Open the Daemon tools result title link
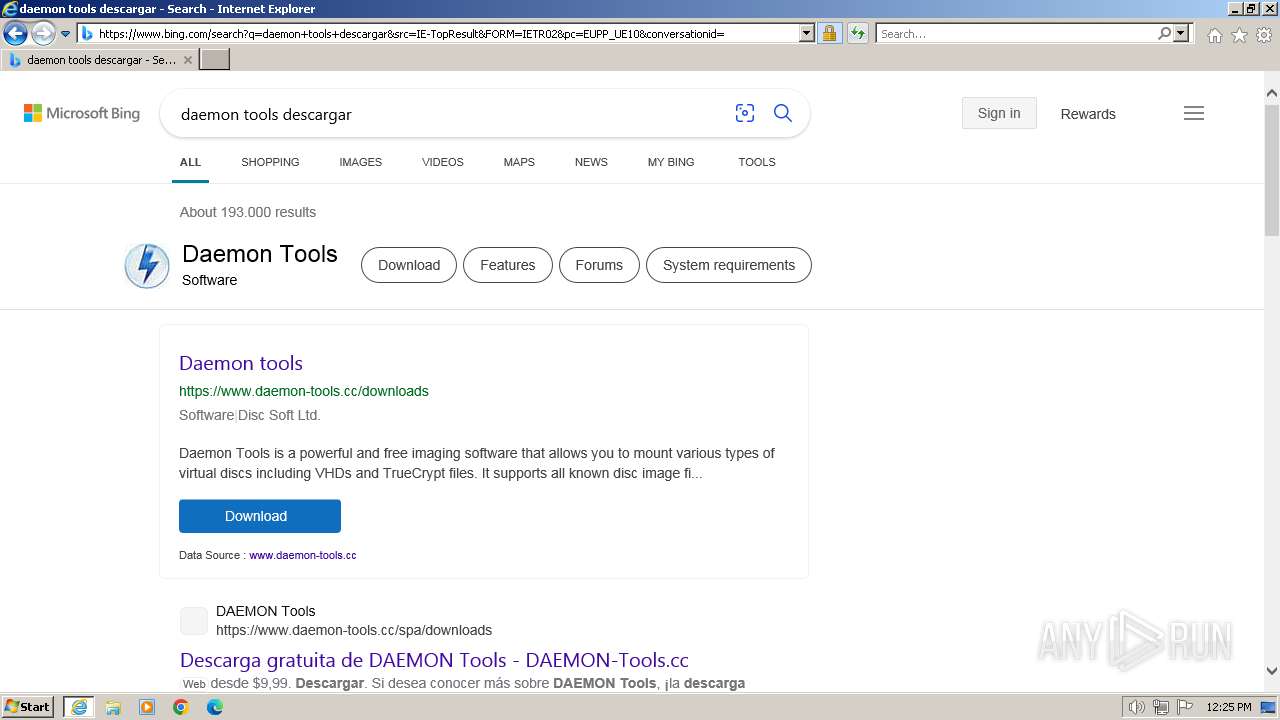The image size is (1280, 720). tap(241, 363)
